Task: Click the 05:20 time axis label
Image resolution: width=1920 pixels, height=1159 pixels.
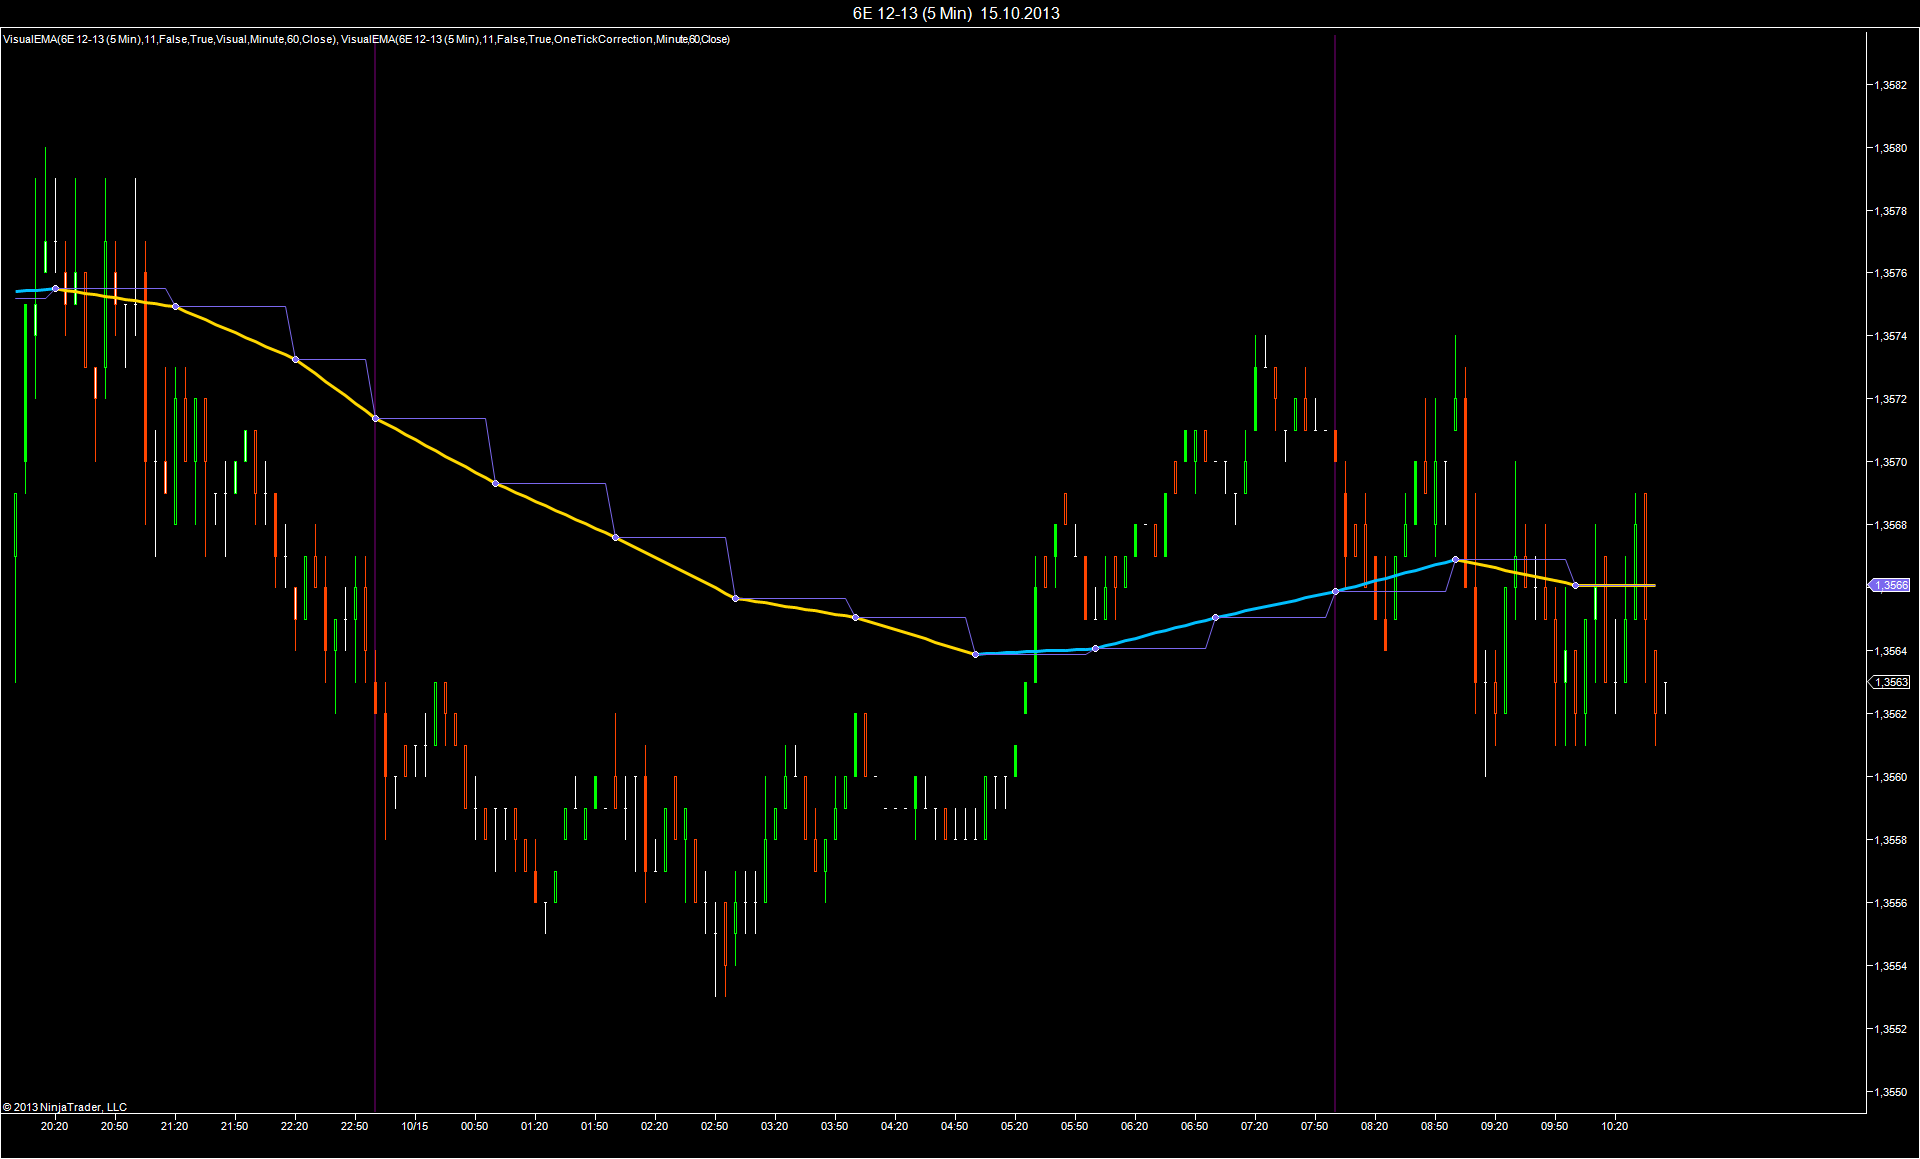Action: point(1014,1126)
